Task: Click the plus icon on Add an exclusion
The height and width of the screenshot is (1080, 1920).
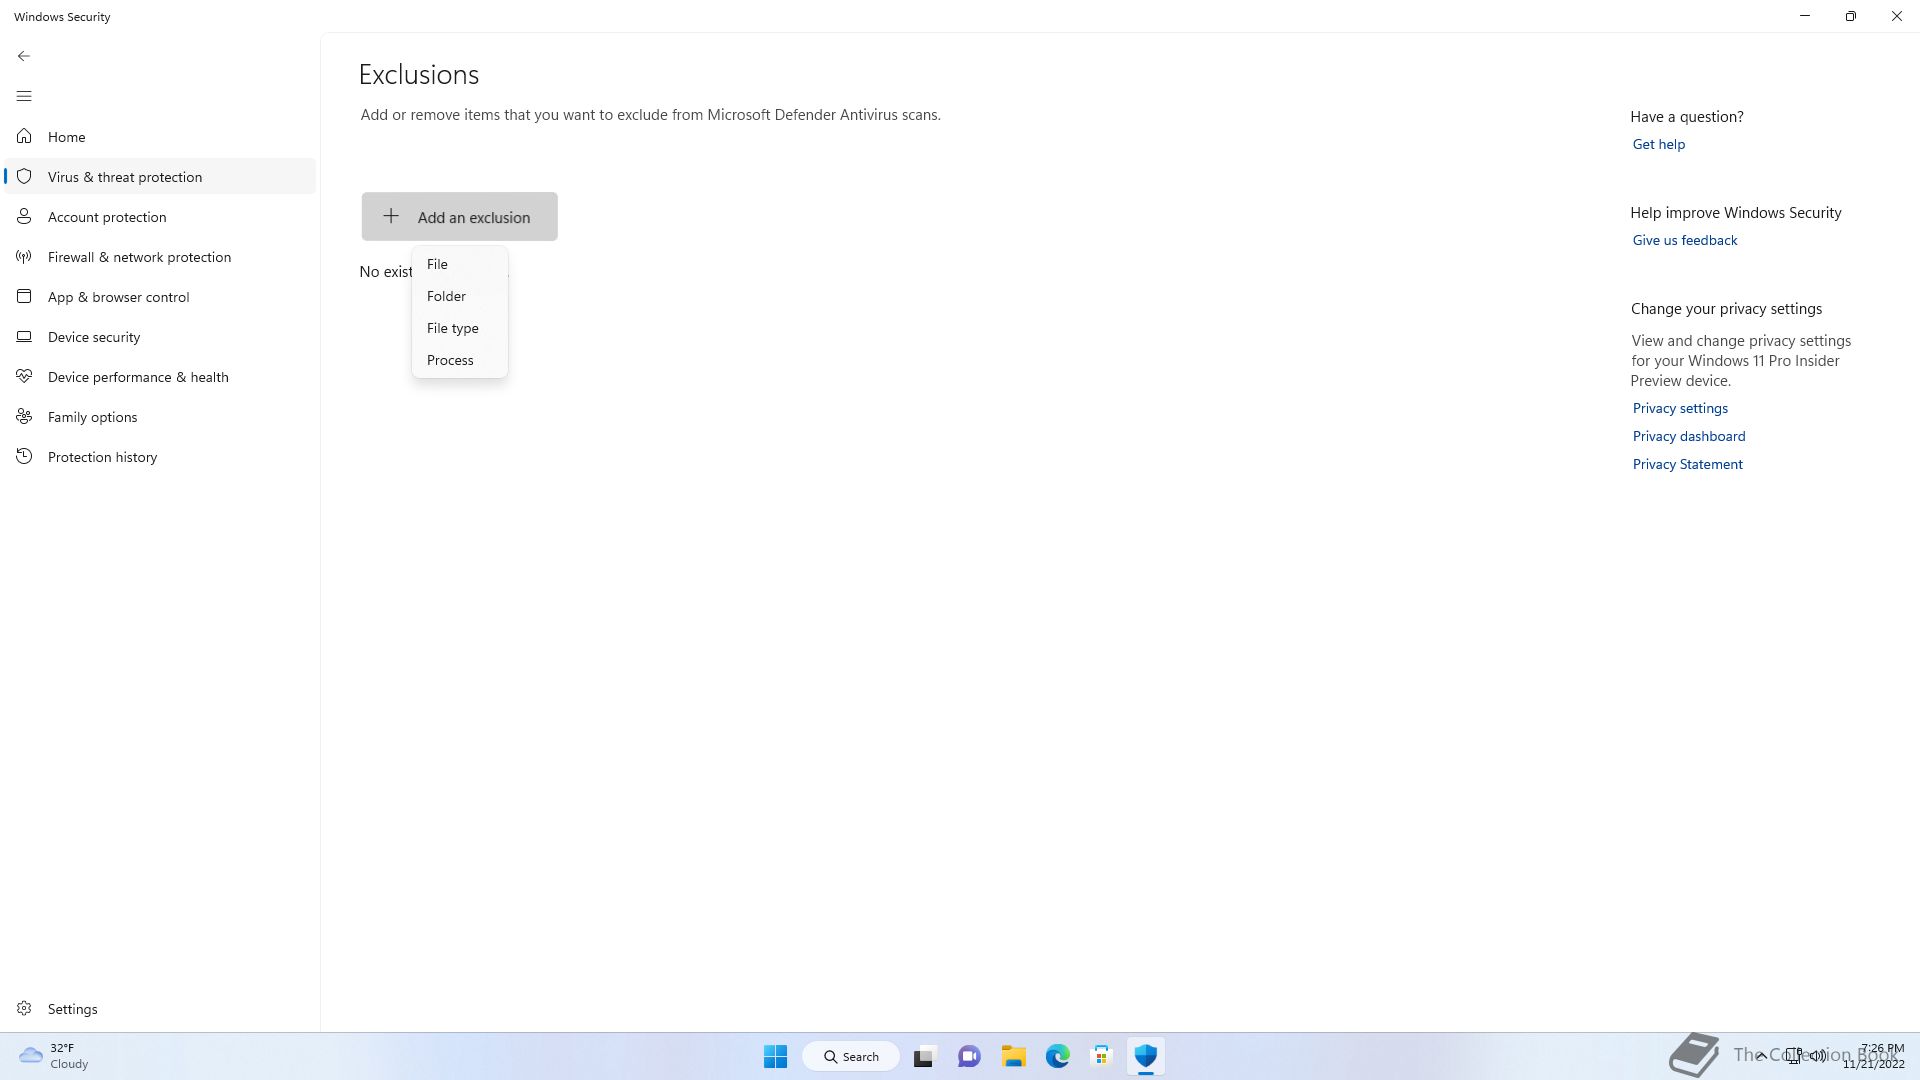Action: pyautogui.click(x=391, y=216)
